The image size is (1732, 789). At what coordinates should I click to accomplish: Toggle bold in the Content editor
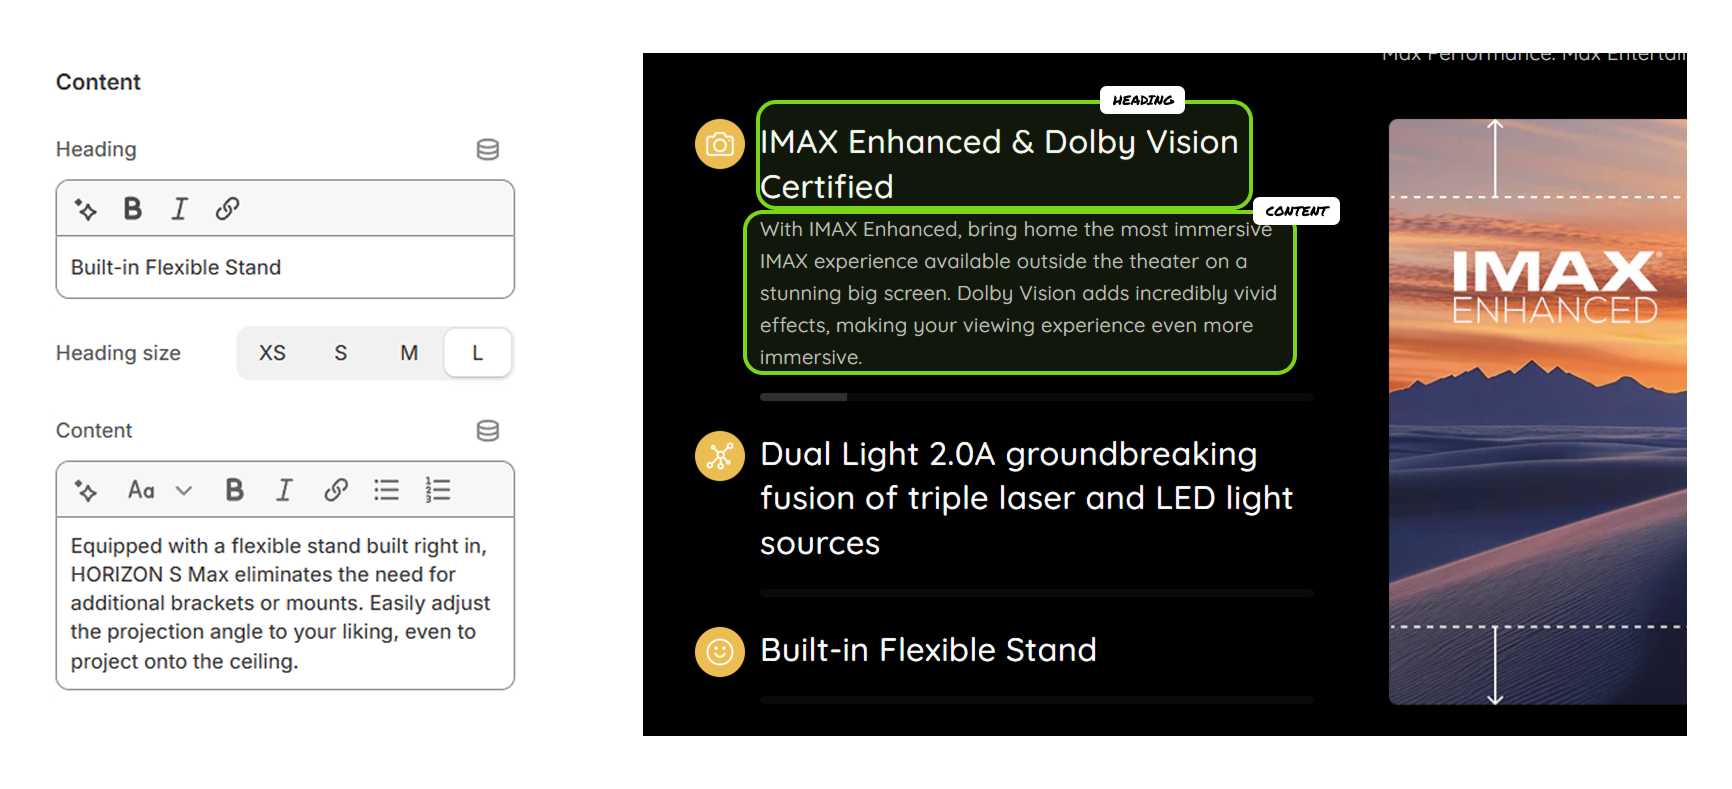(x=234, y=490)
